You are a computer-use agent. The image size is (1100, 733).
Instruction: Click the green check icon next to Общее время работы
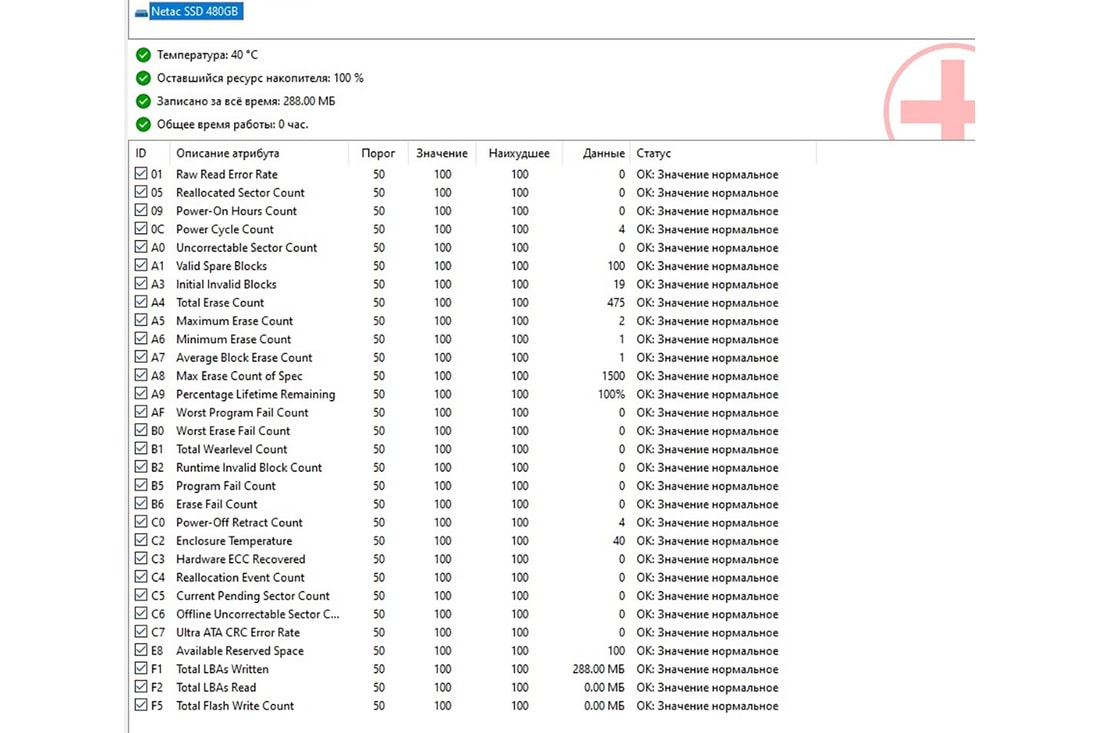[x=143, y=124]
